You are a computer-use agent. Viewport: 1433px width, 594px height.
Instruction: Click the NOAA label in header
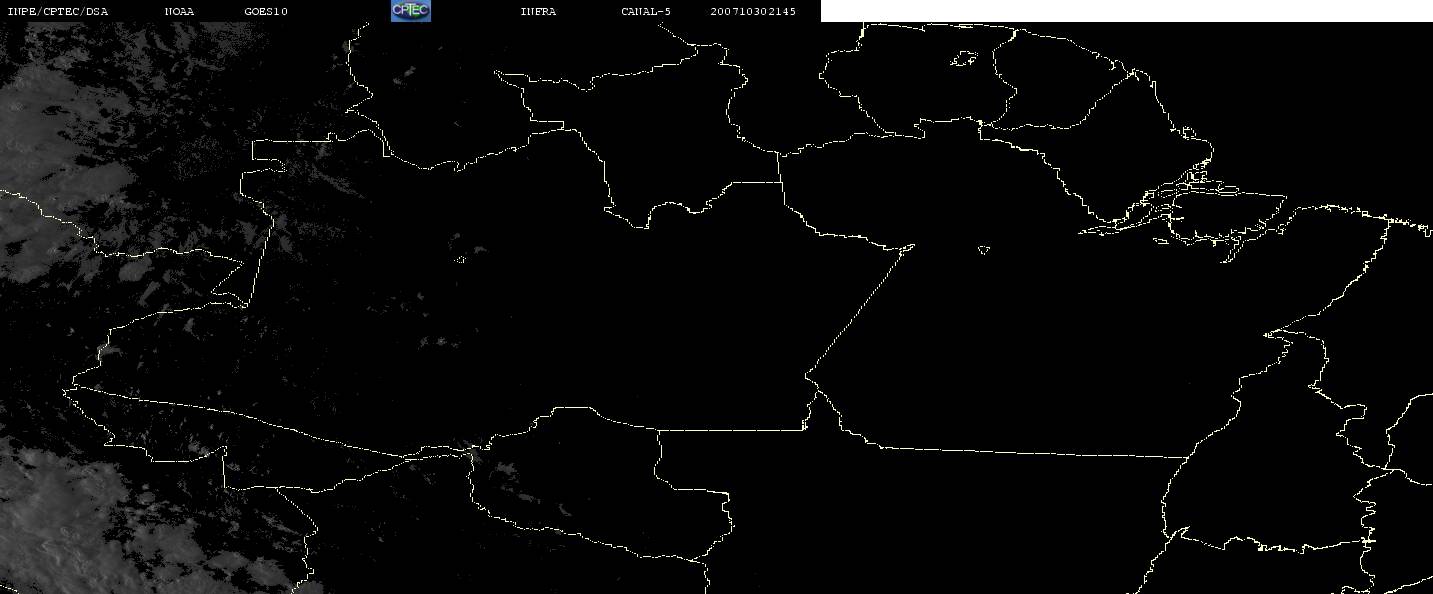coord(180,12)
